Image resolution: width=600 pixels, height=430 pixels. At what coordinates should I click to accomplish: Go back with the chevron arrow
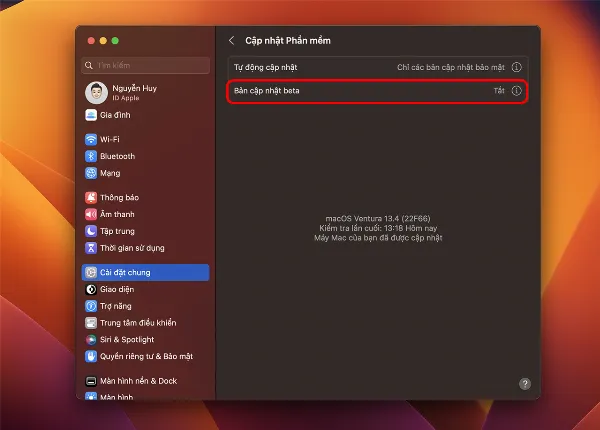tap(232, 41)
